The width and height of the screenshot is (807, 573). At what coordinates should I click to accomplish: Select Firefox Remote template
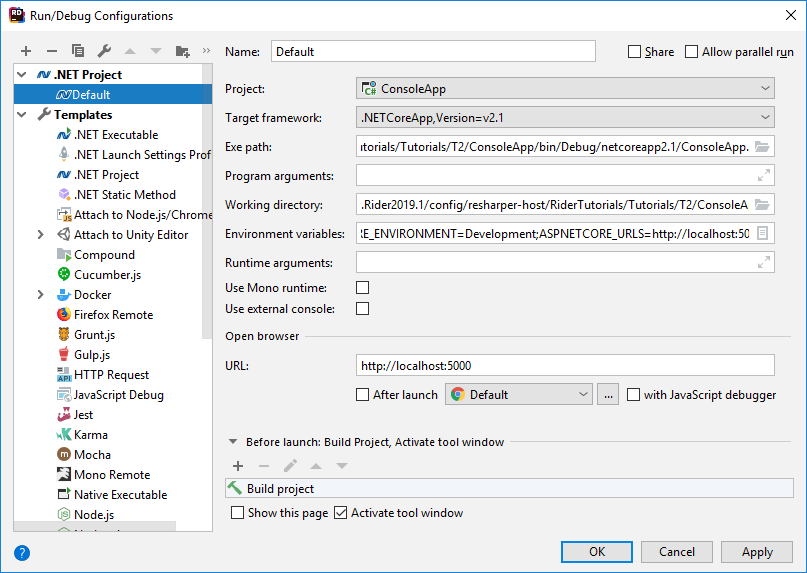105,315
